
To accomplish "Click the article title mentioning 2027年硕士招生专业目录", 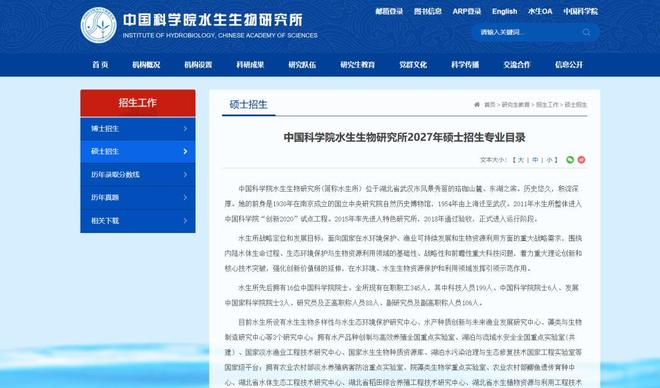I will (405, 137).
